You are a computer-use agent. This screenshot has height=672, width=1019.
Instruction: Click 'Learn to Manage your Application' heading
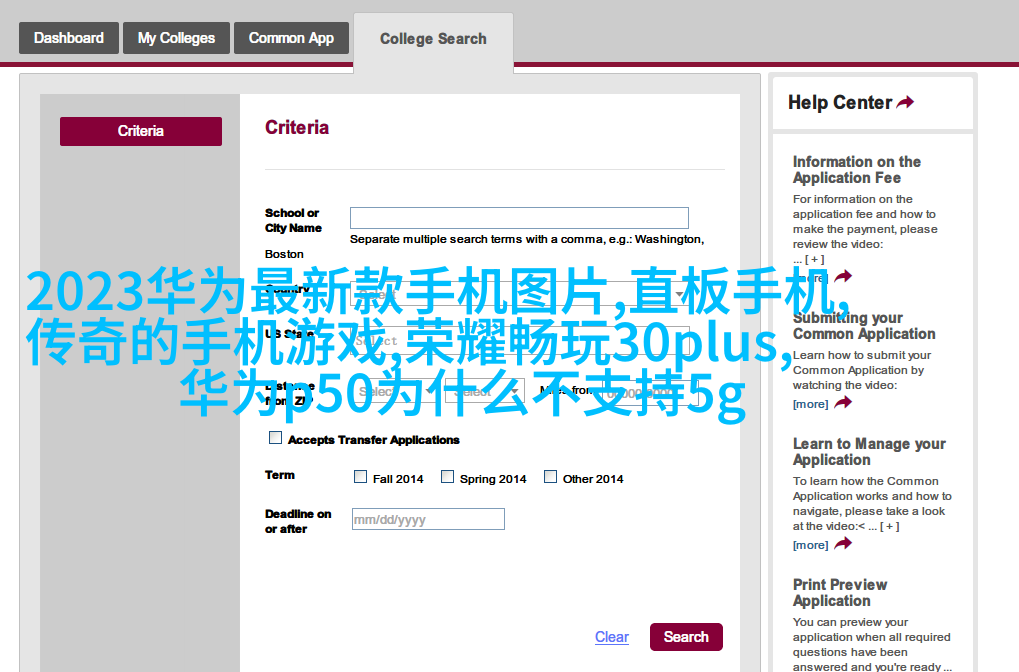pyautogui.click(x=869, y=452)
